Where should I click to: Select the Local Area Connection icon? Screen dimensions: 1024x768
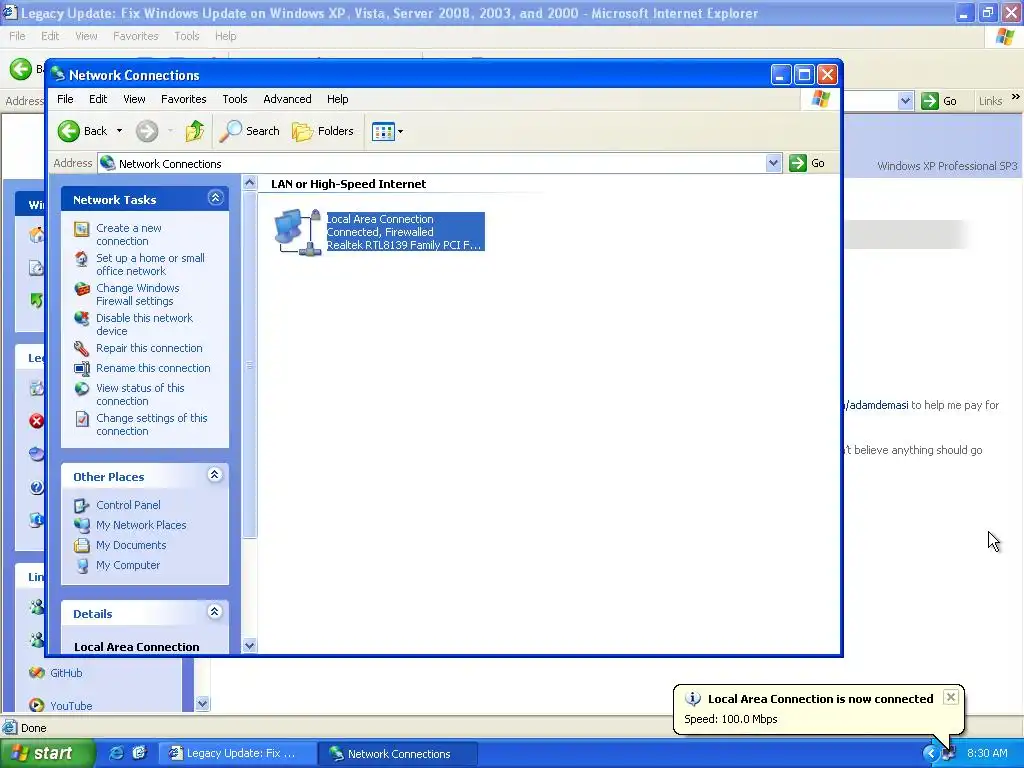pos(298,232)
